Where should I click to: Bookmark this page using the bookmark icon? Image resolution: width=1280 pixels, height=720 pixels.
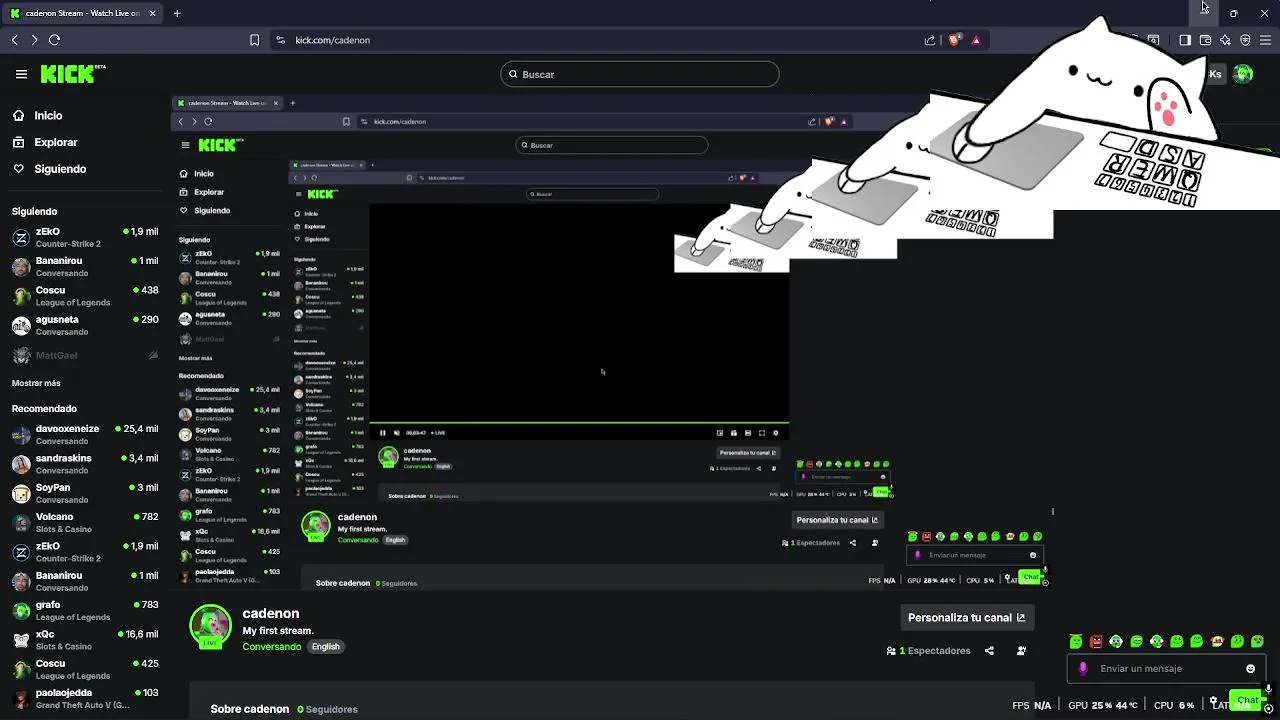click(x=254, y=40)
